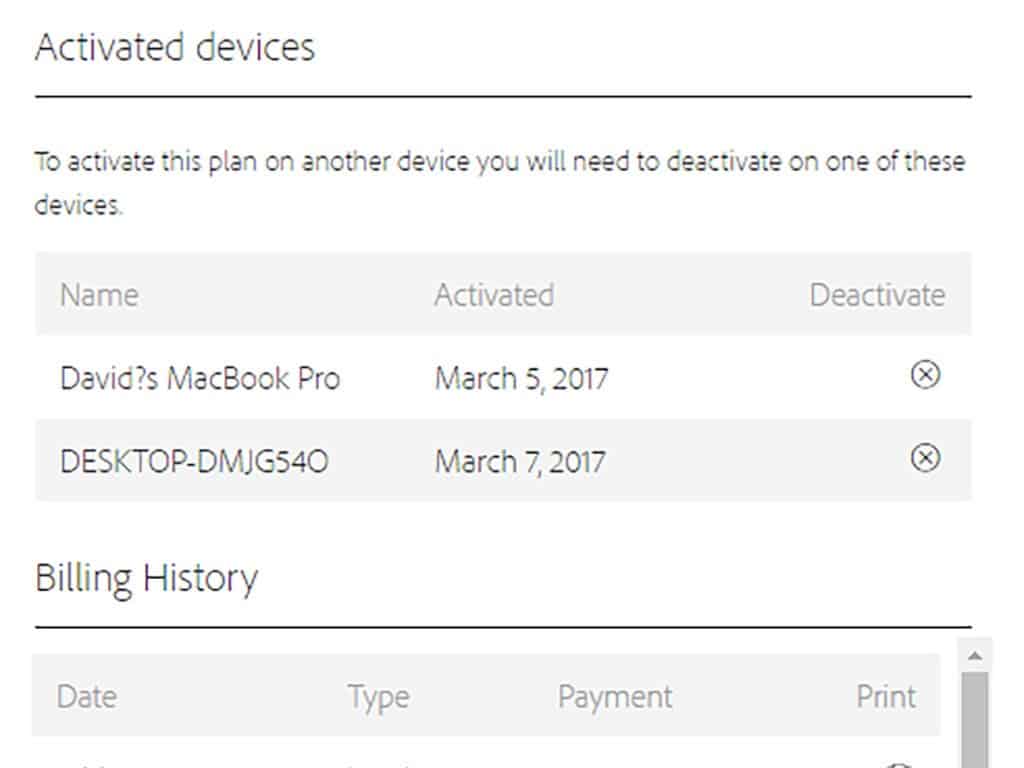Screen dimensions: 1024x768
Task: Click the Date column header
Action: 86,696
